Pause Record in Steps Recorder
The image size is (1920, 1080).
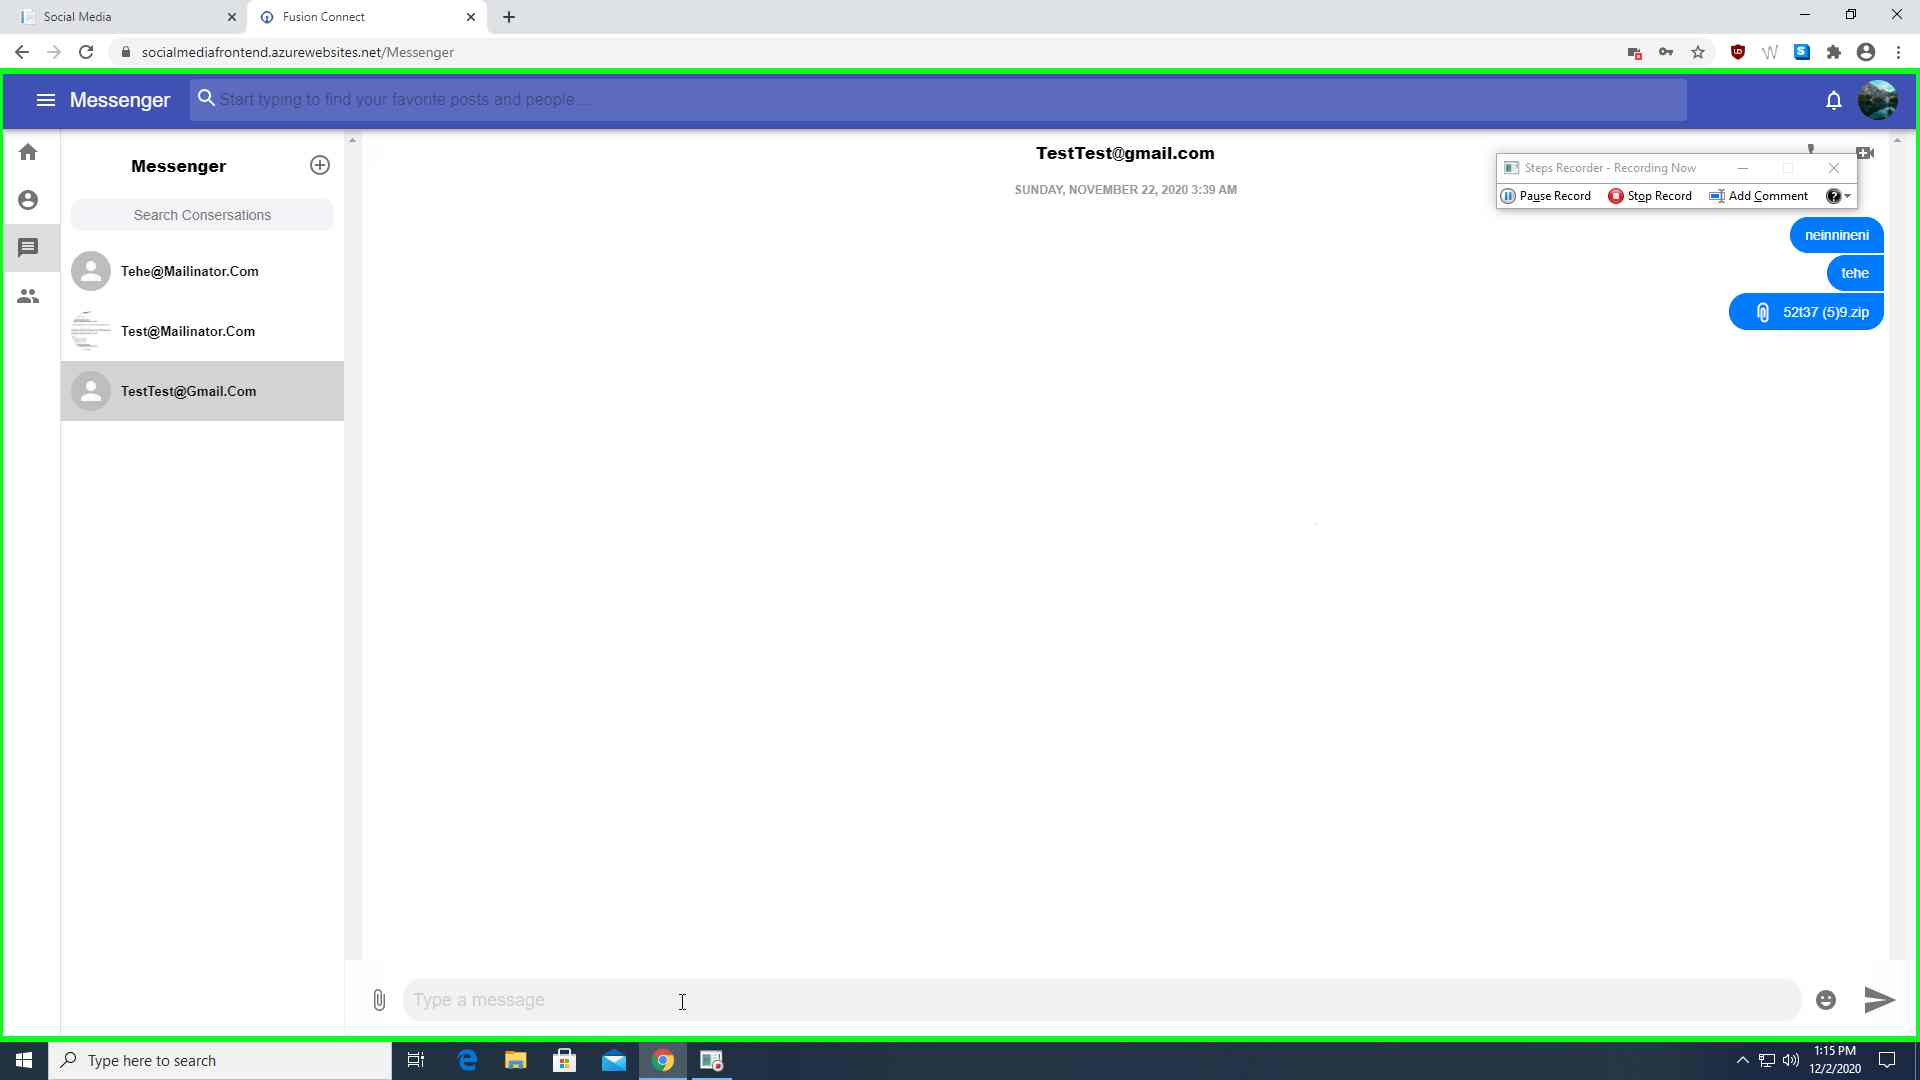1546,196
